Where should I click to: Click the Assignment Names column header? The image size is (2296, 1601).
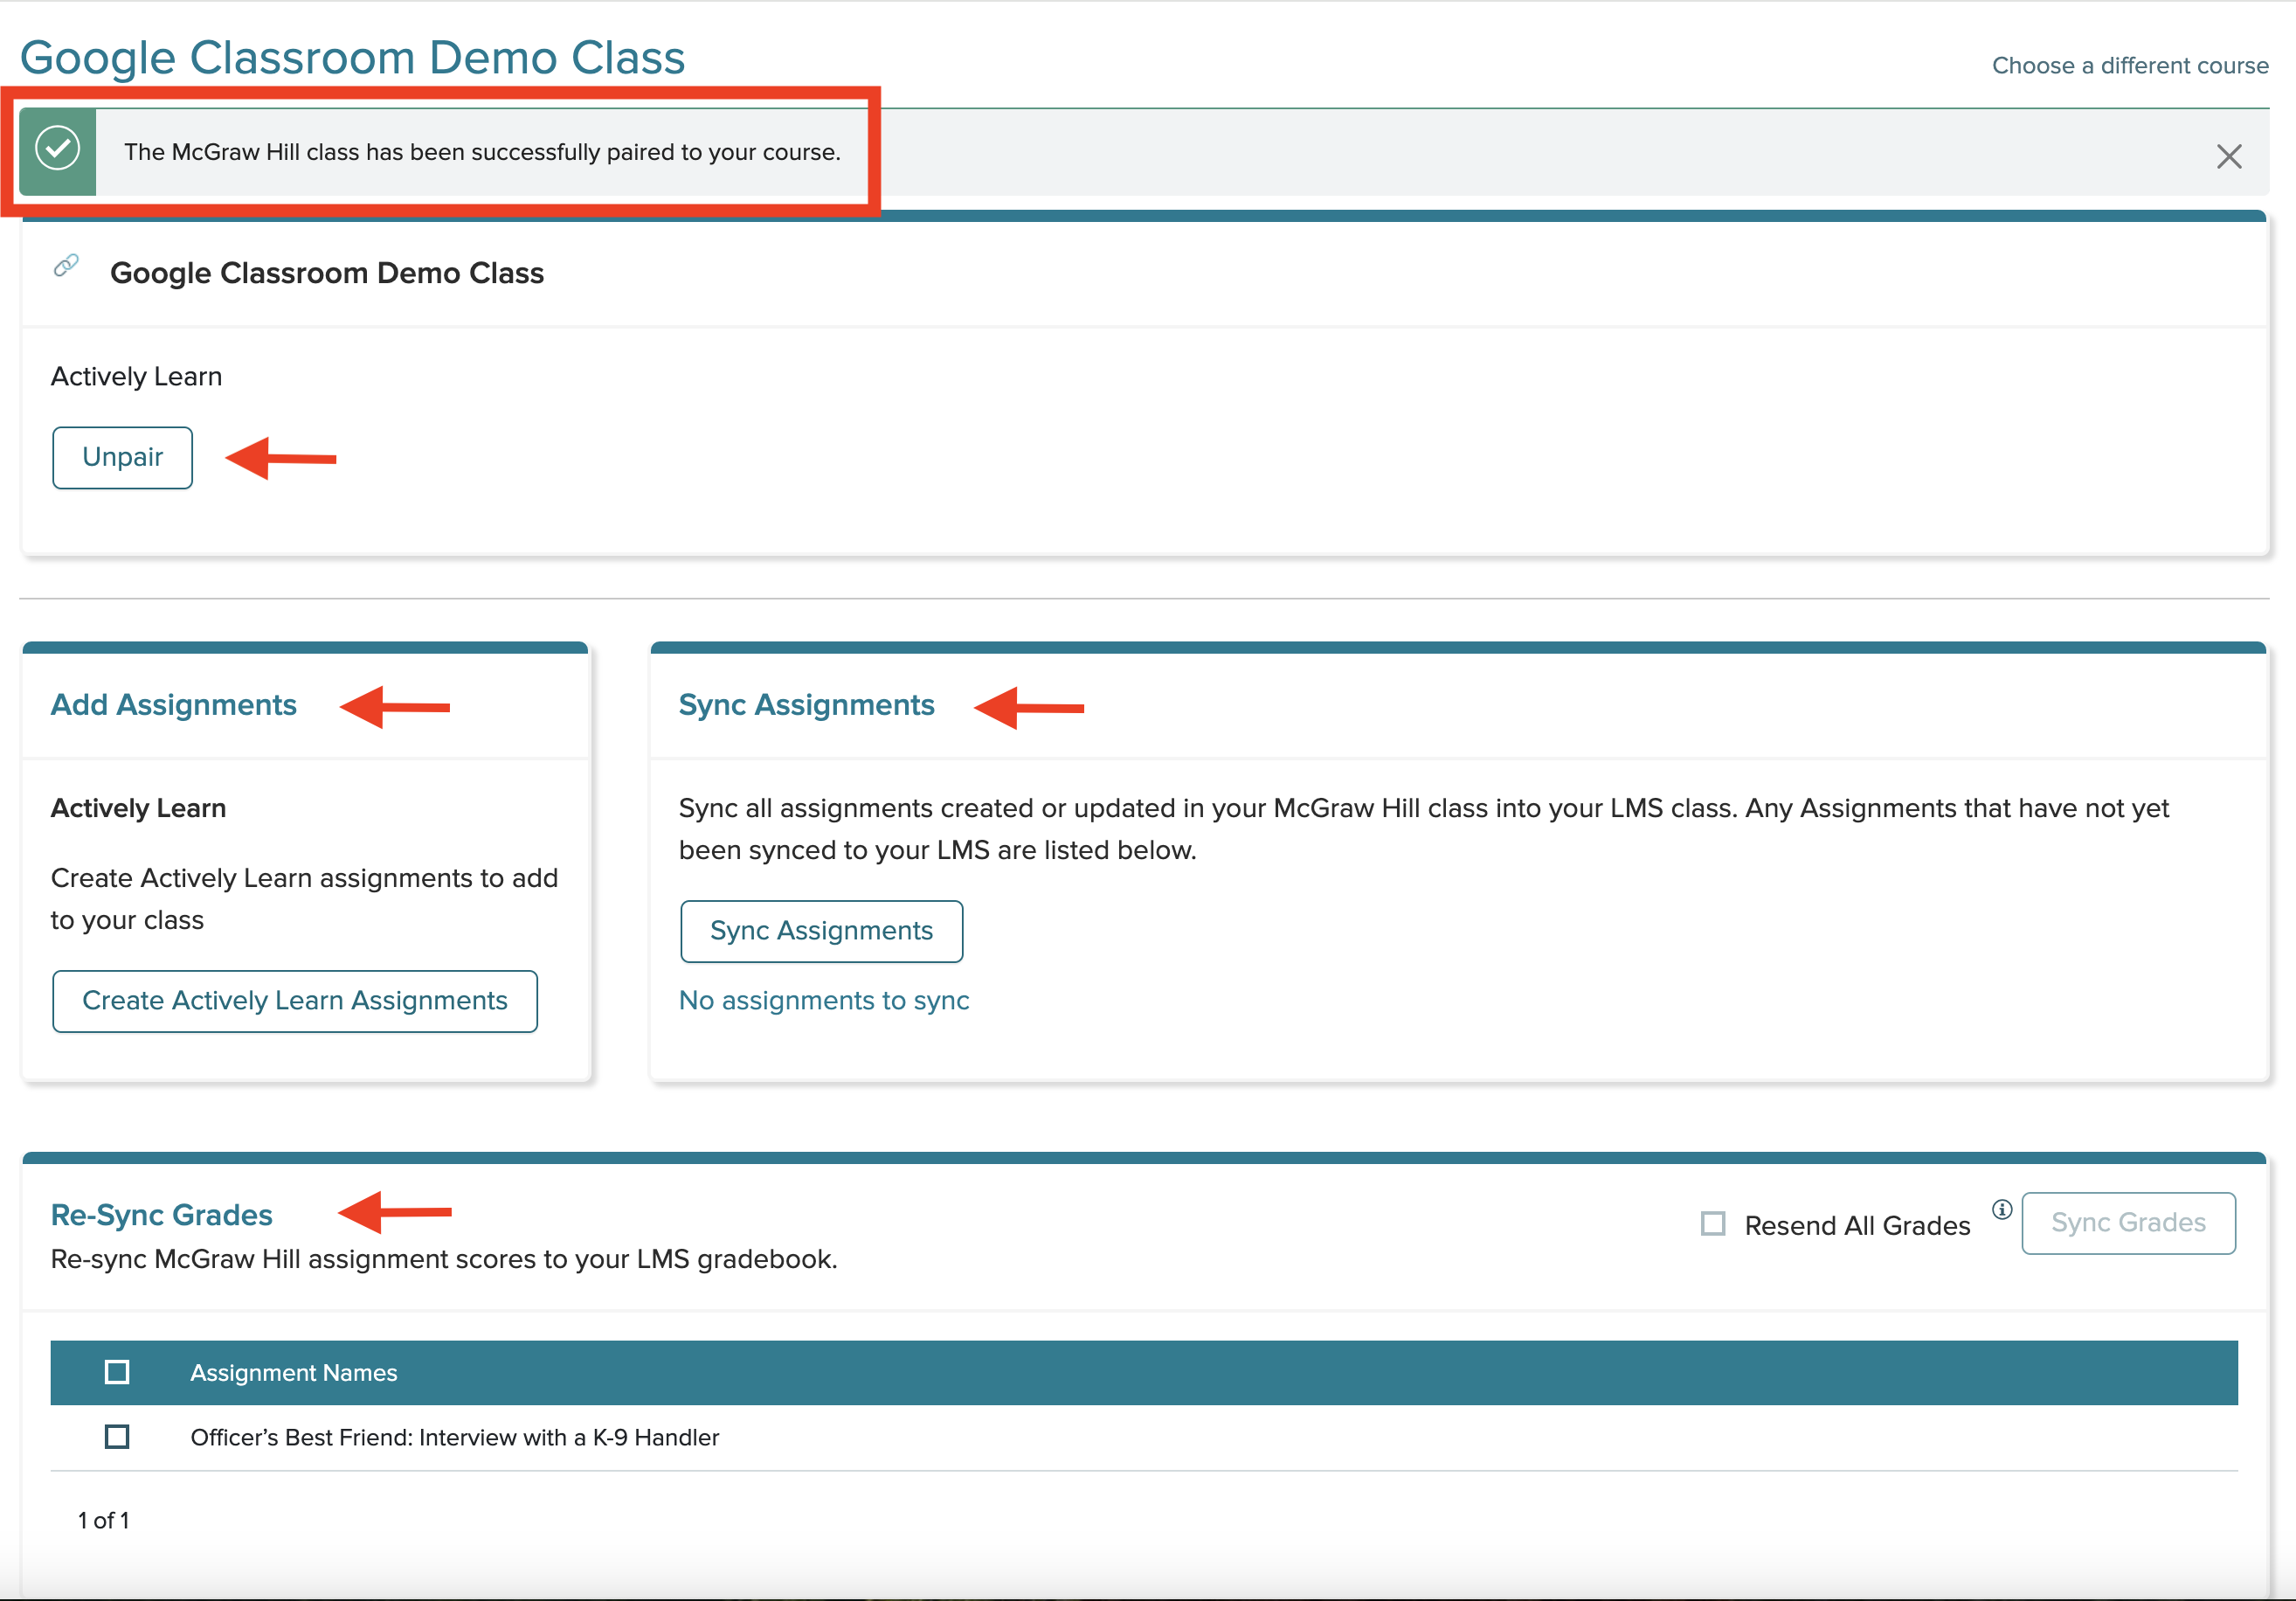point(294,1373)
